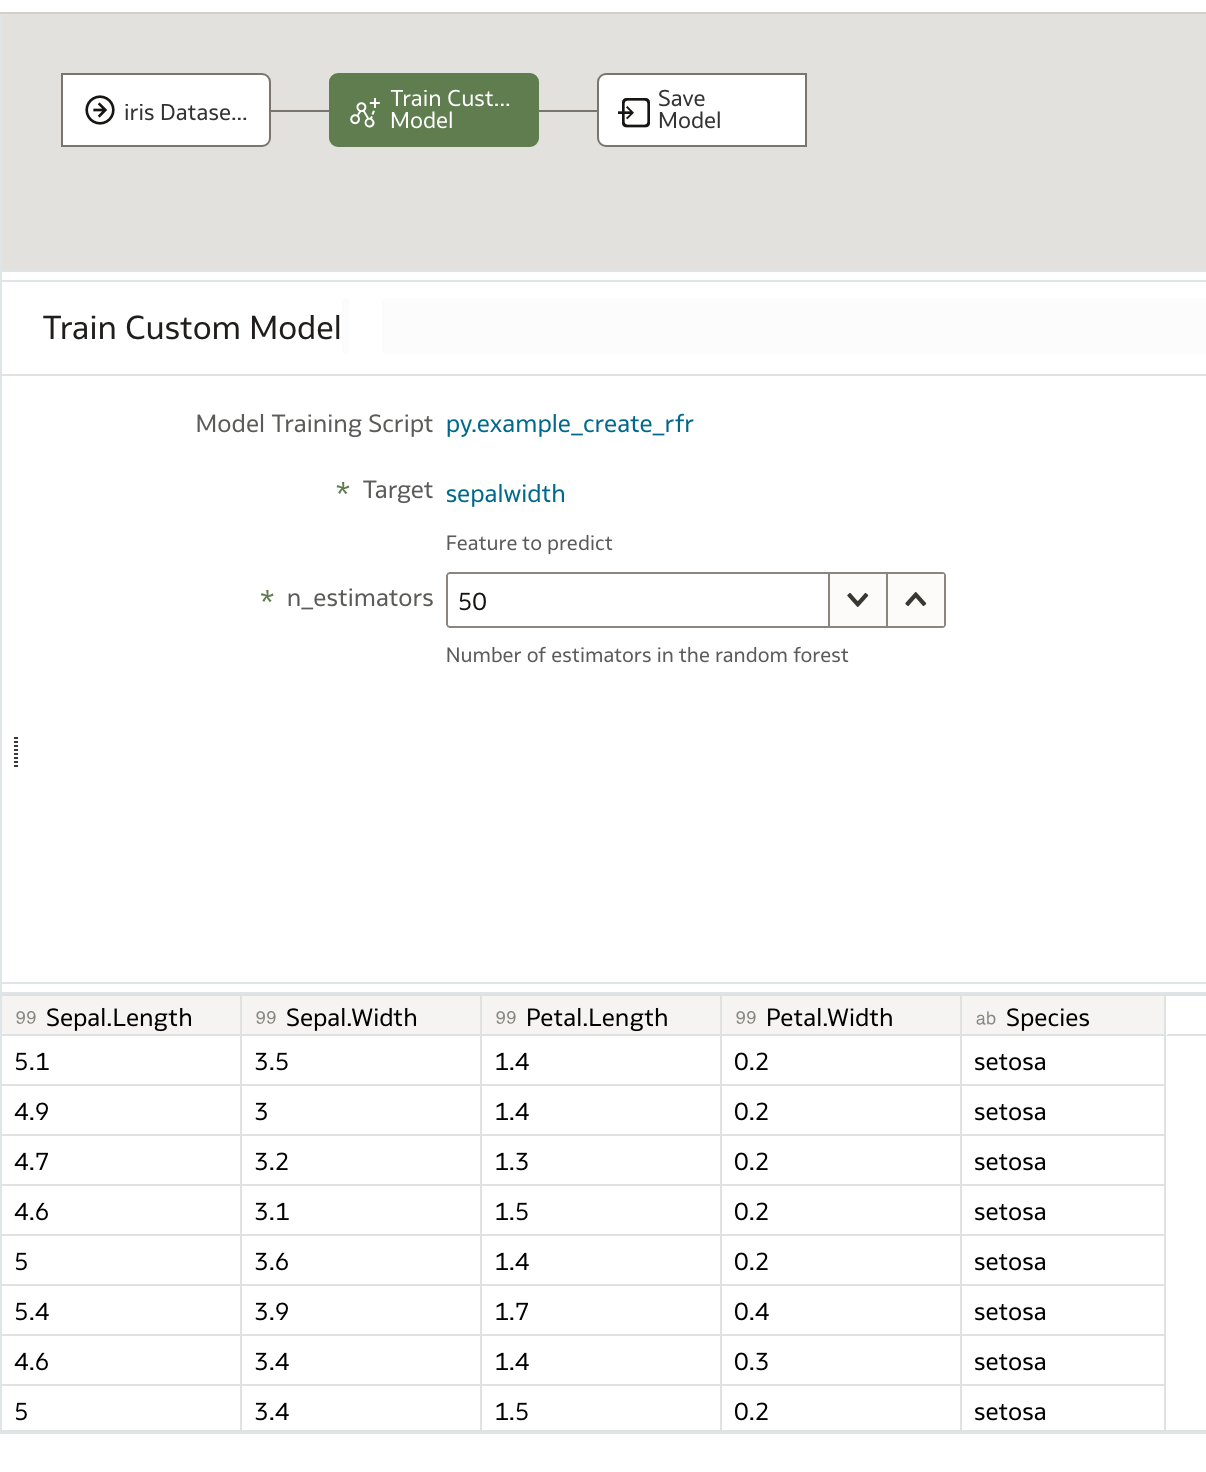Click the Save Model step icon
The height and width of the screenshot is (1472, 1206).
point(632,110)
